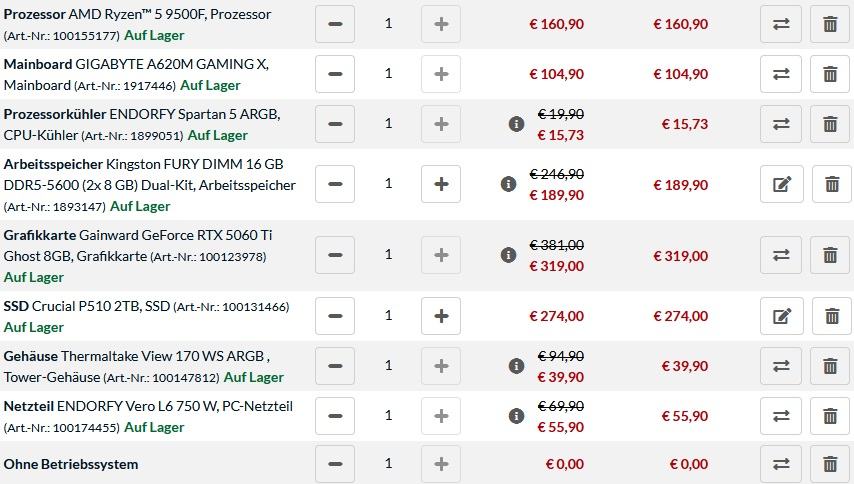Decrease Gainward graphics card quantity
Image resolution: width=854 pixels, height=484 pixels.
[335, 255]
